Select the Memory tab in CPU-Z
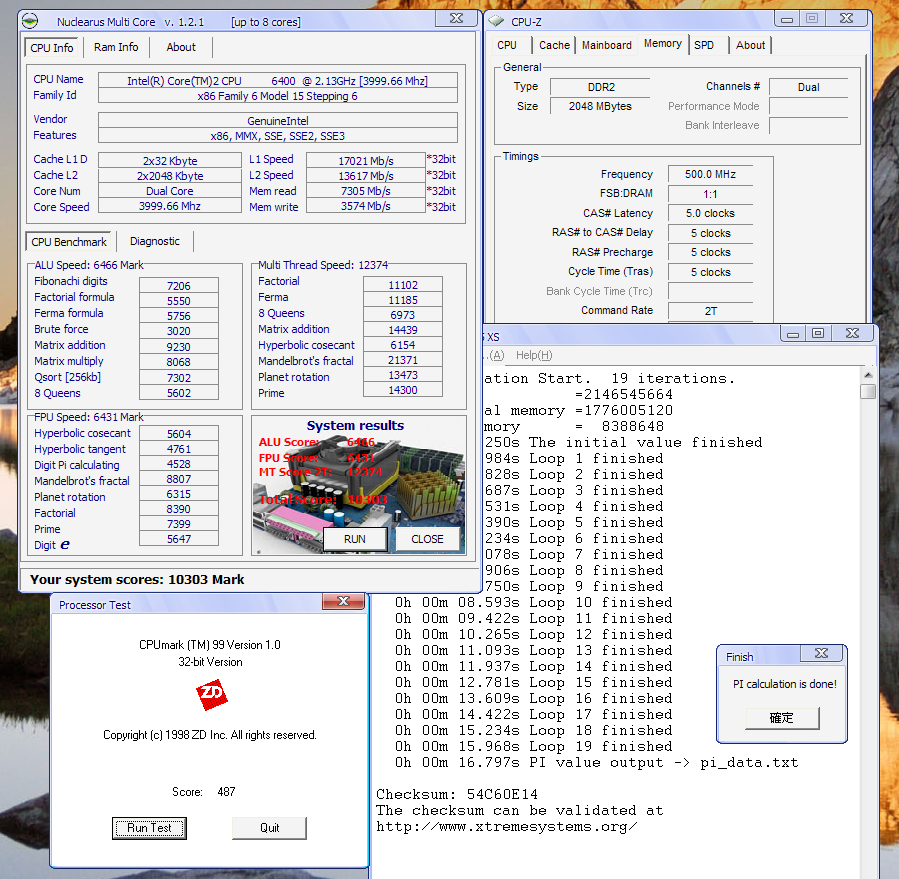The height and width of the screenshot is (879, 899). [663, 44]
